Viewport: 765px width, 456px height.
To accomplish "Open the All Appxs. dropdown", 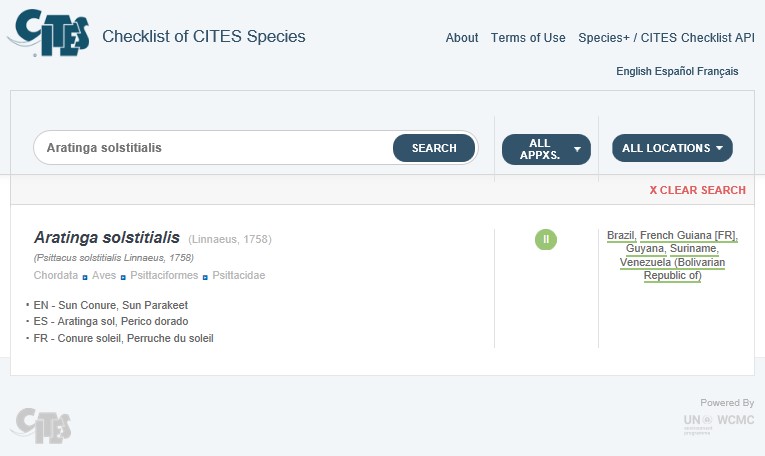I will [x=545, y=149].
